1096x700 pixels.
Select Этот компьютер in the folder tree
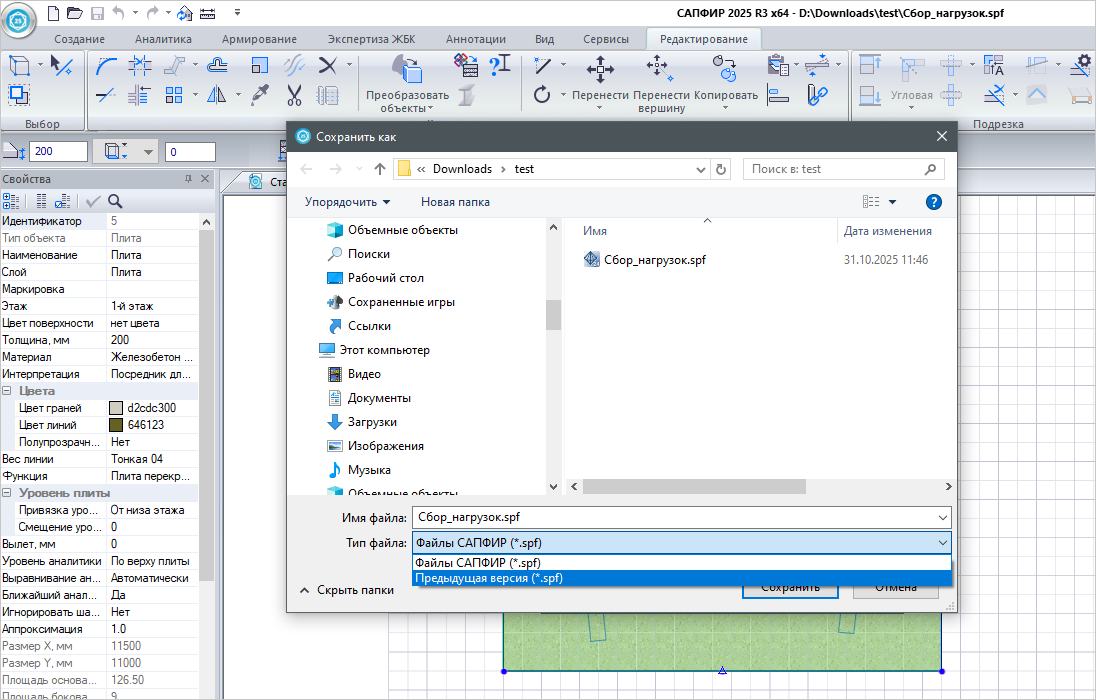384,350
